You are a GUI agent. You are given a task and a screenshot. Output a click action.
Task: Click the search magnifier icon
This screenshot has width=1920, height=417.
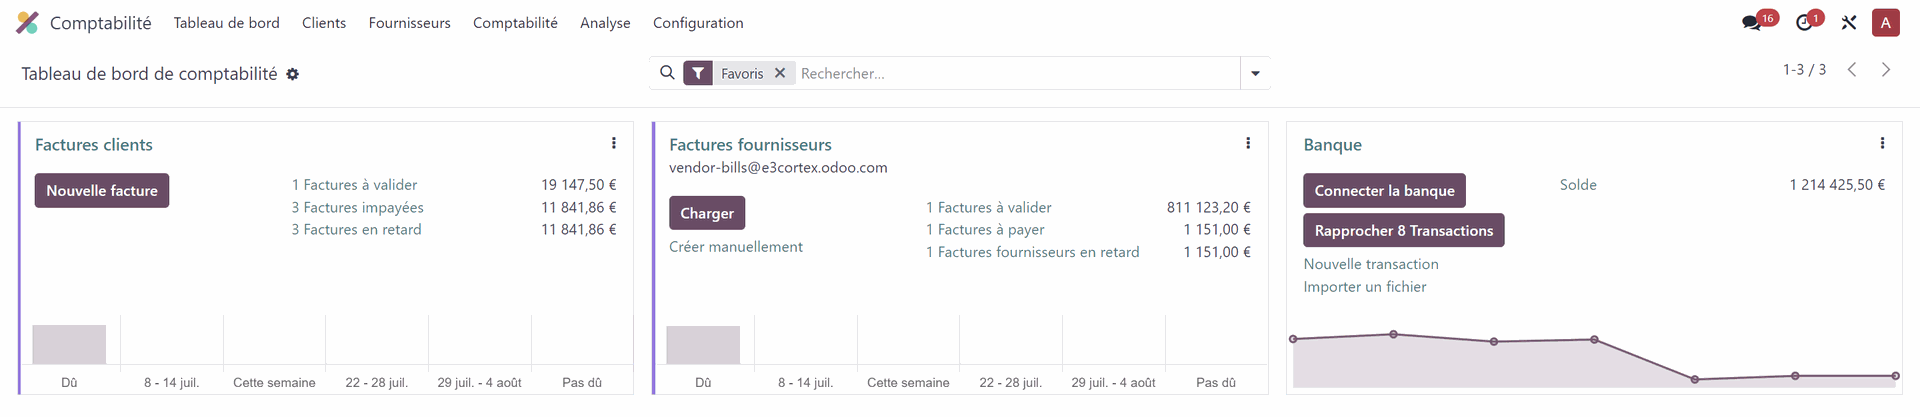click(x=667, y=73)
